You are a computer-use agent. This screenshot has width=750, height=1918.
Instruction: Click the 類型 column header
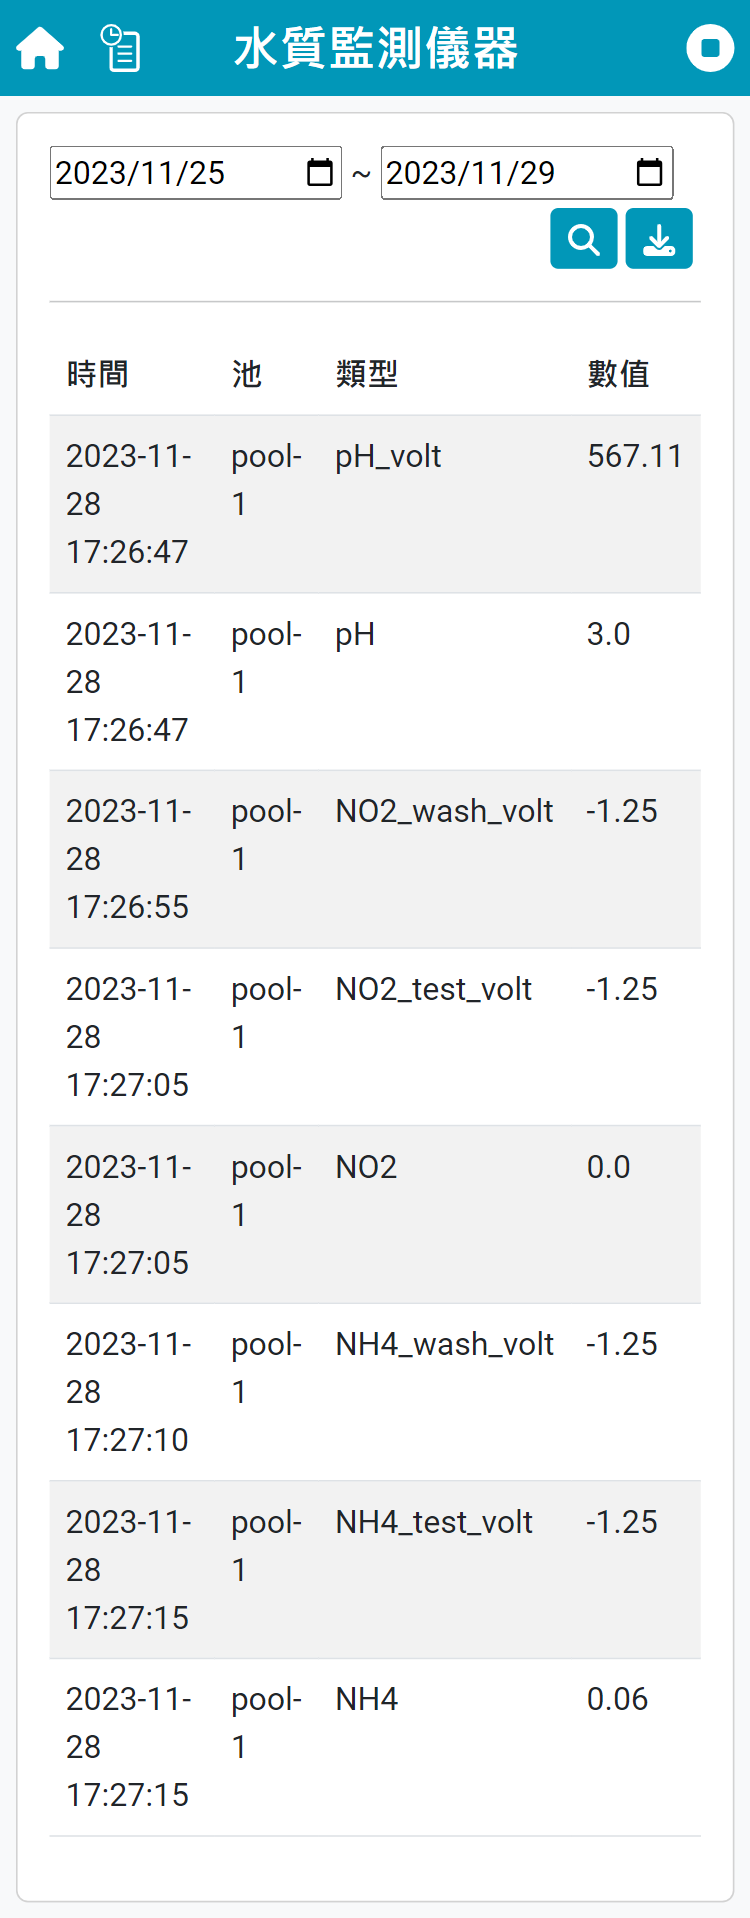tap(367, 374)
